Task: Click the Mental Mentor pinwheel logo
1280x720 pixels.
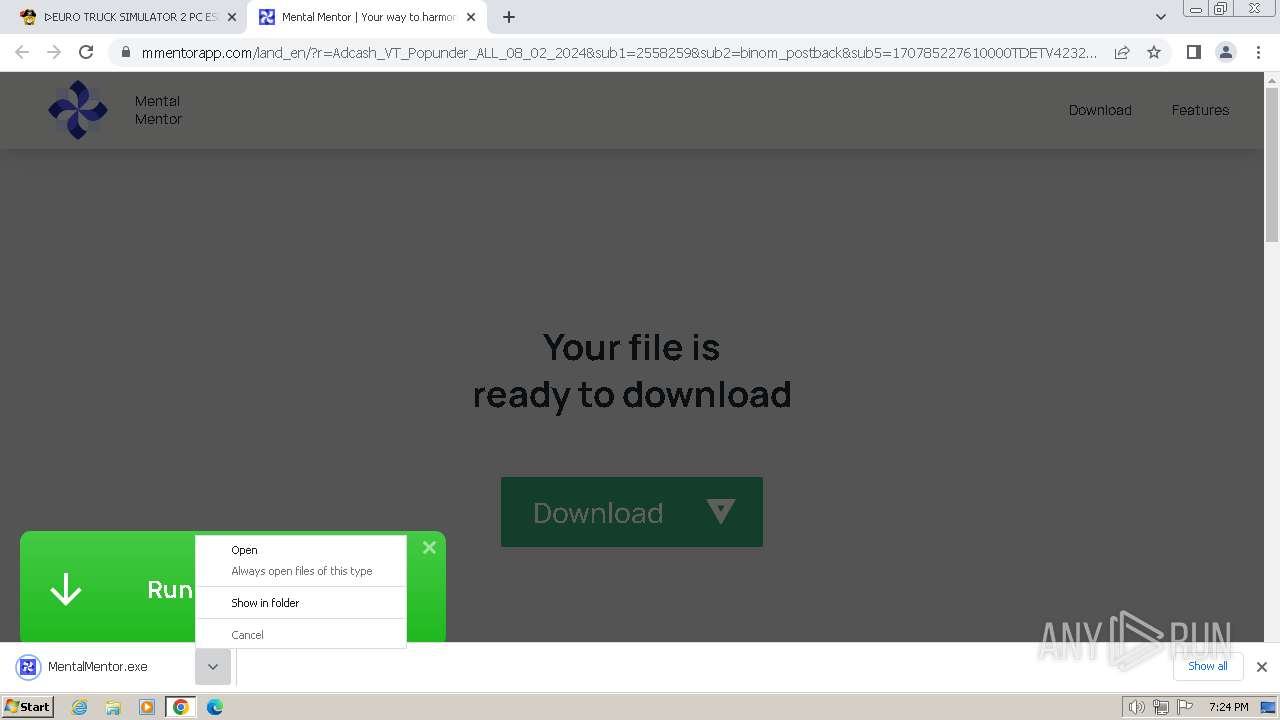Action: [x=78, y=110]
